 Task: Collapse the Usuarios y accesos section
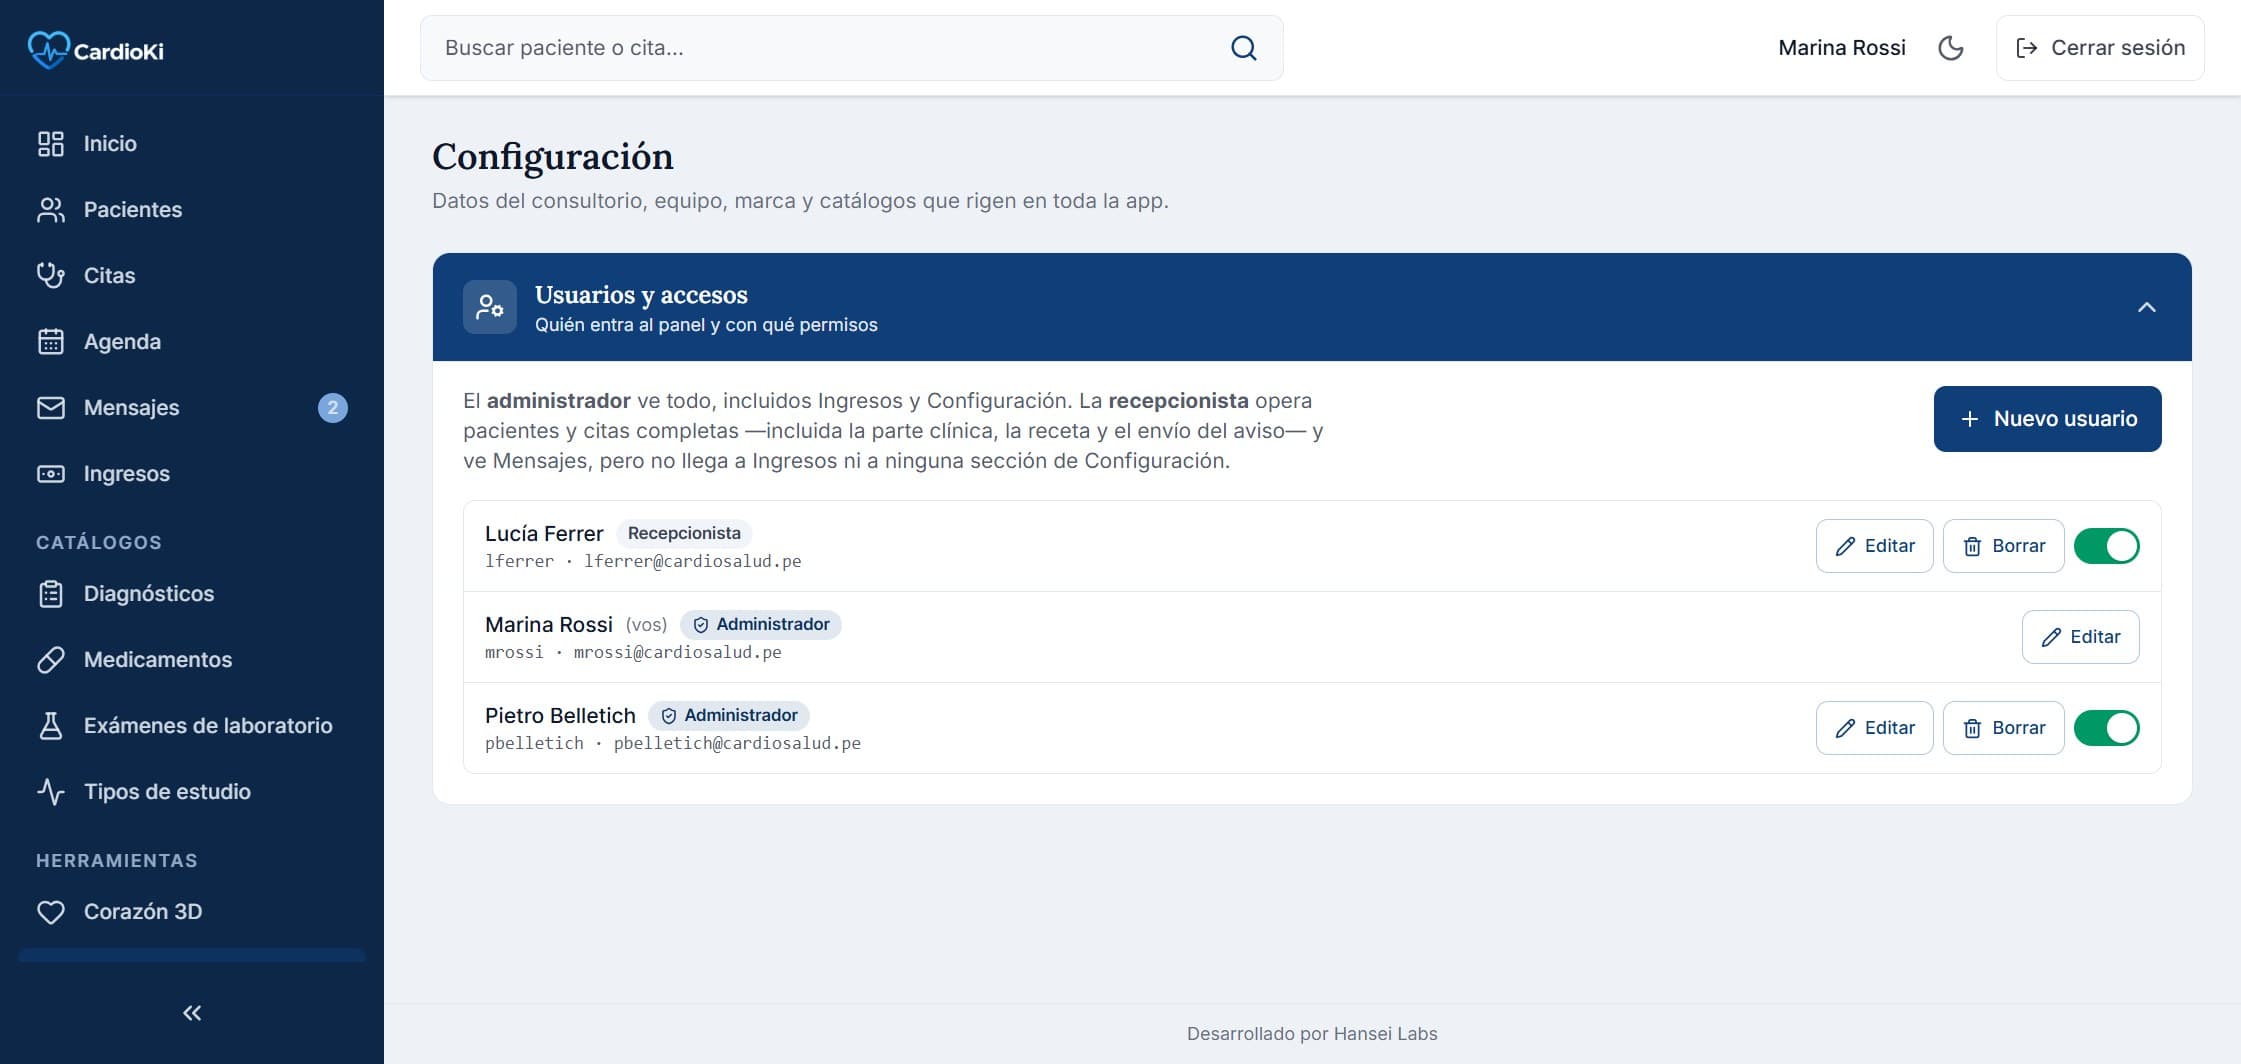coord(2146,307)
